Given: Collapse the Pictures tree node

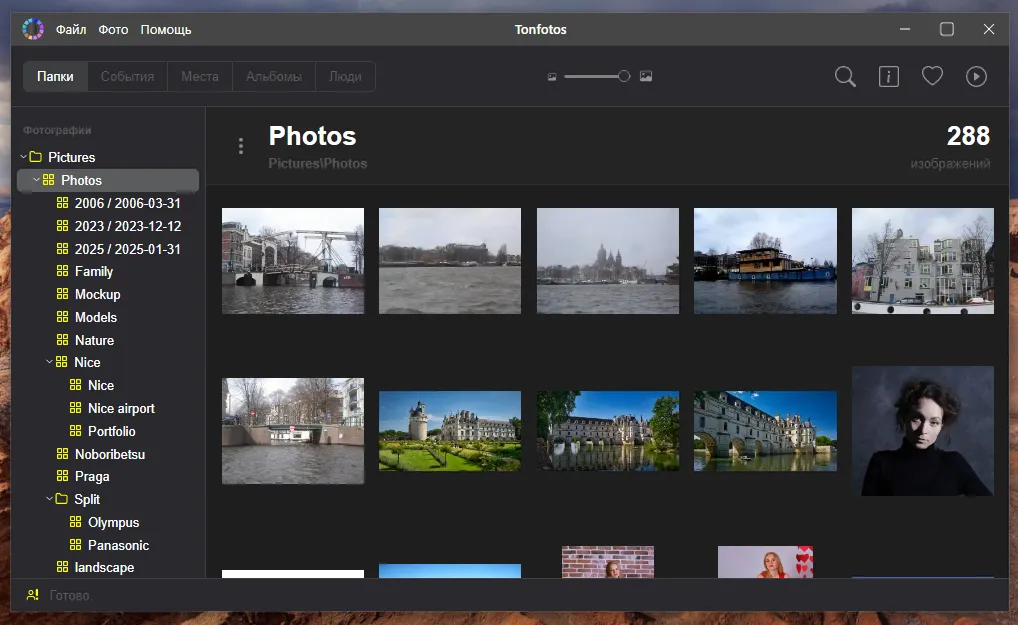Looking at the screenshot, I should coord(22,157).
